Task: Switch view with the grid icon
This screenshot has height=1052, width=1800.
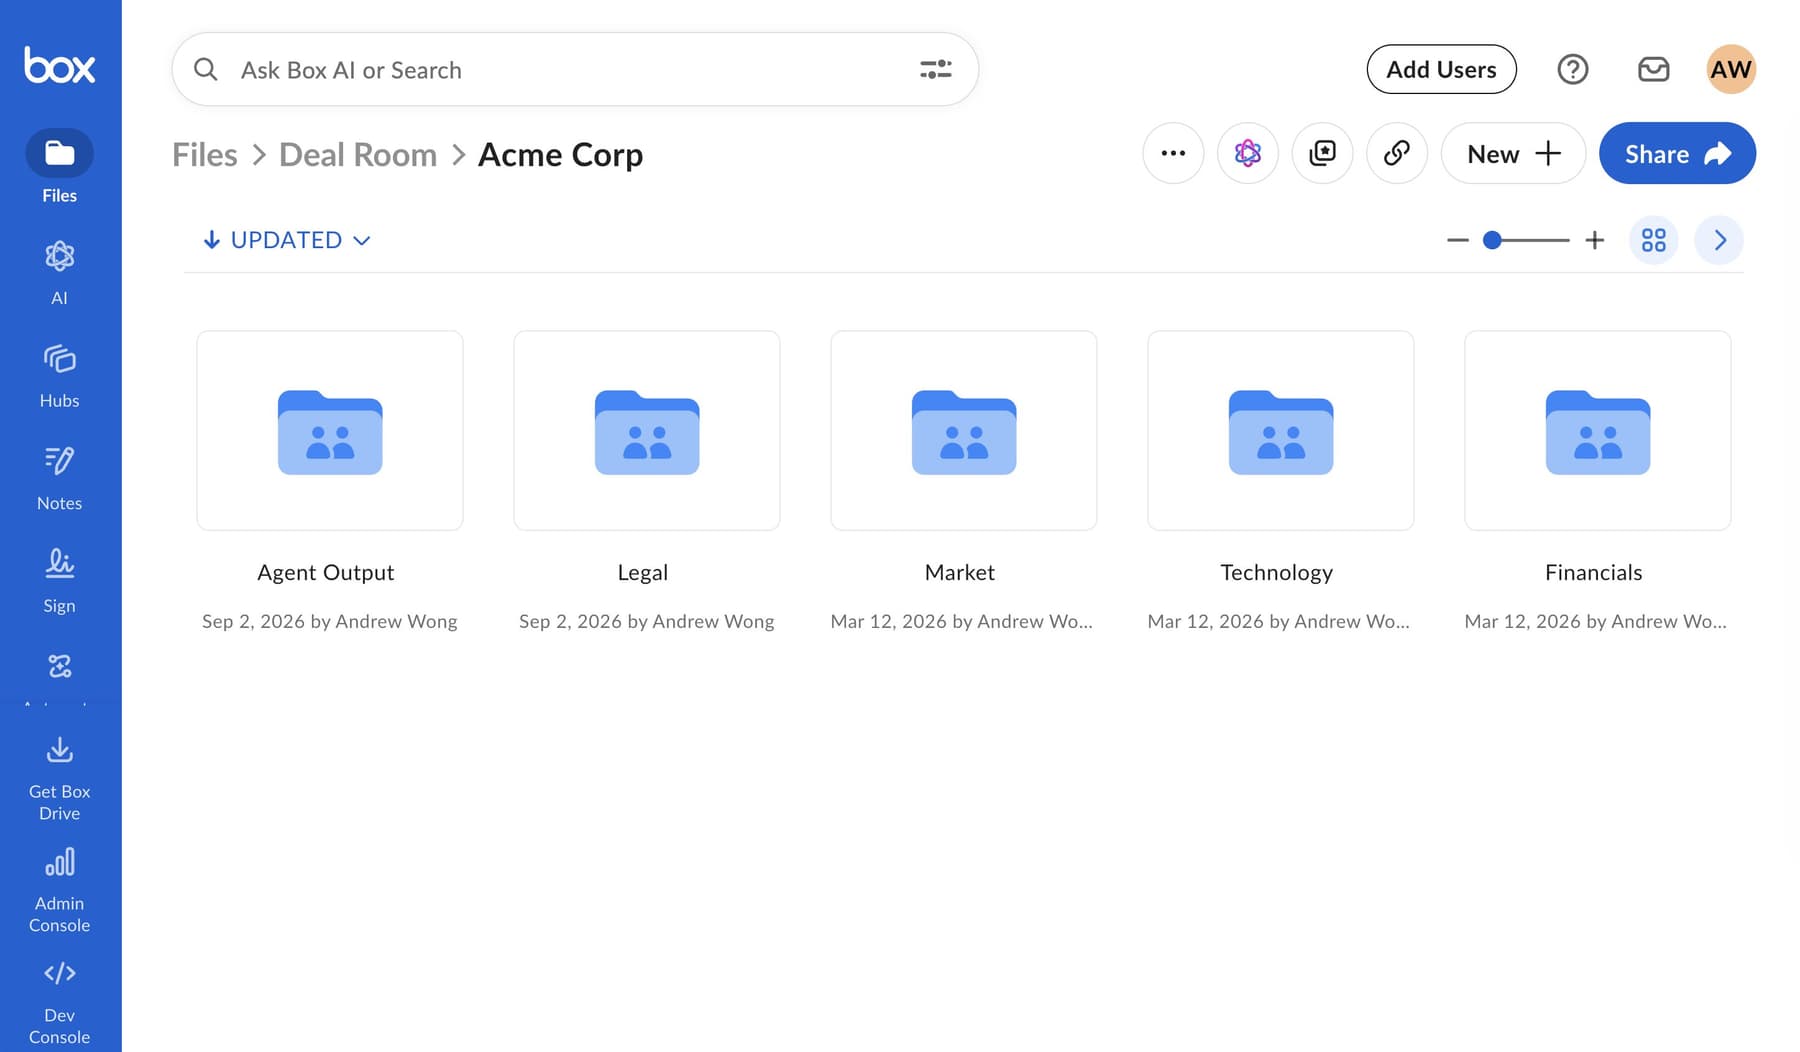Action: (1654, 240)
